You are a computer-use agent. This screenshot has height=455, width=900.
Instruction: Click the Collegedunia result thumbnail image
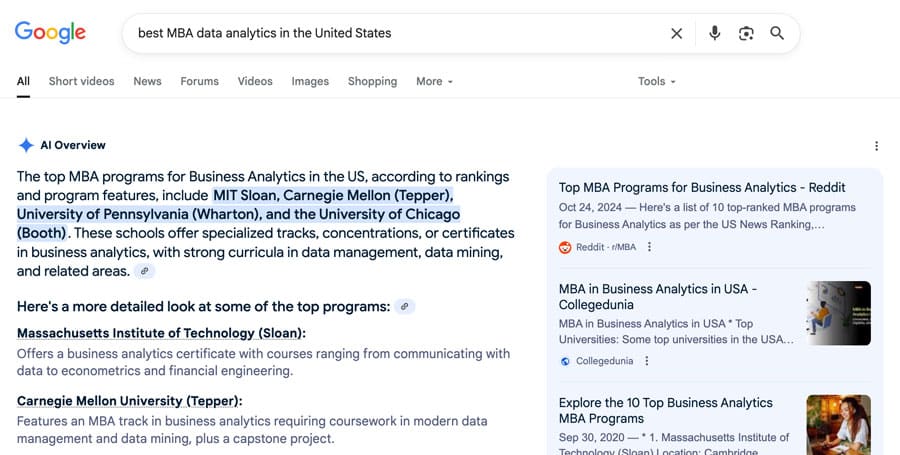(x=839, y=313)
